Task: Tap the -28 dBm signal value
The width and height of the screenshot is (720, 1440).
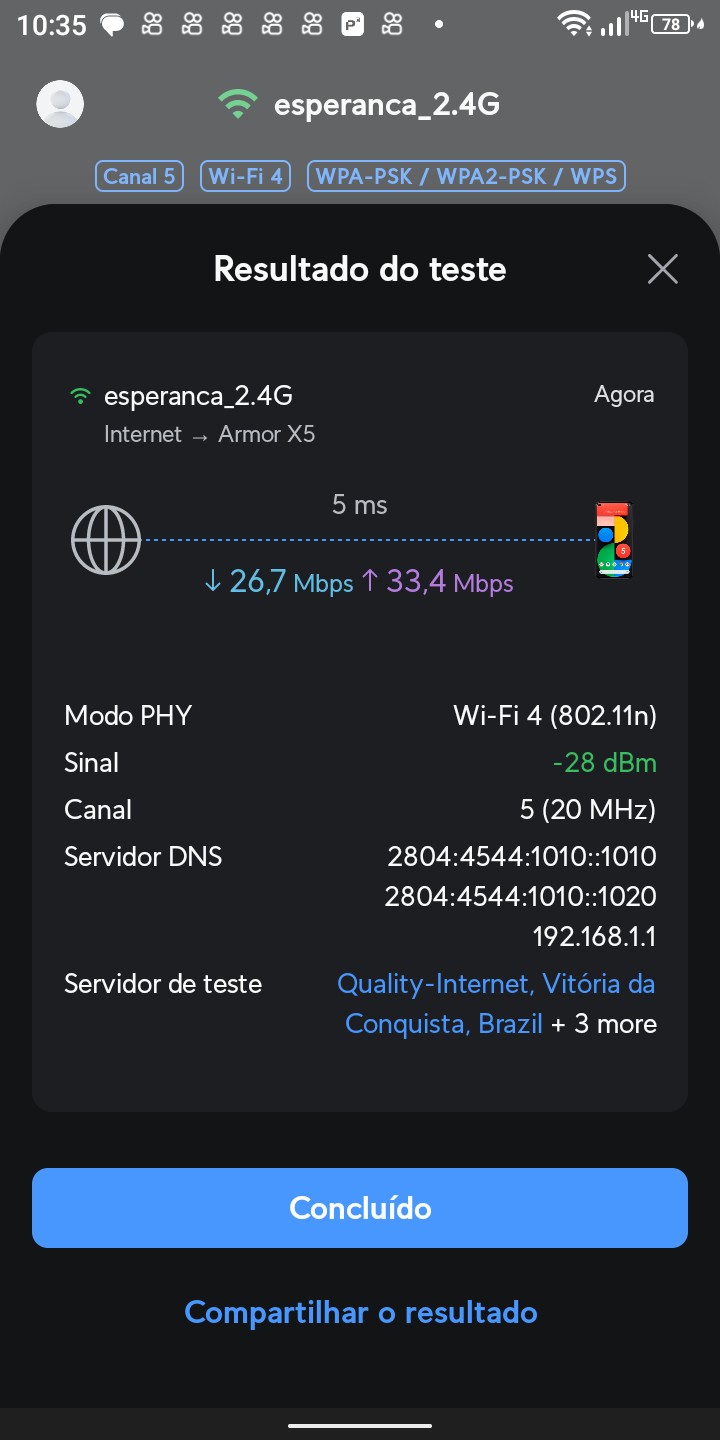Action: coord(604,763)
